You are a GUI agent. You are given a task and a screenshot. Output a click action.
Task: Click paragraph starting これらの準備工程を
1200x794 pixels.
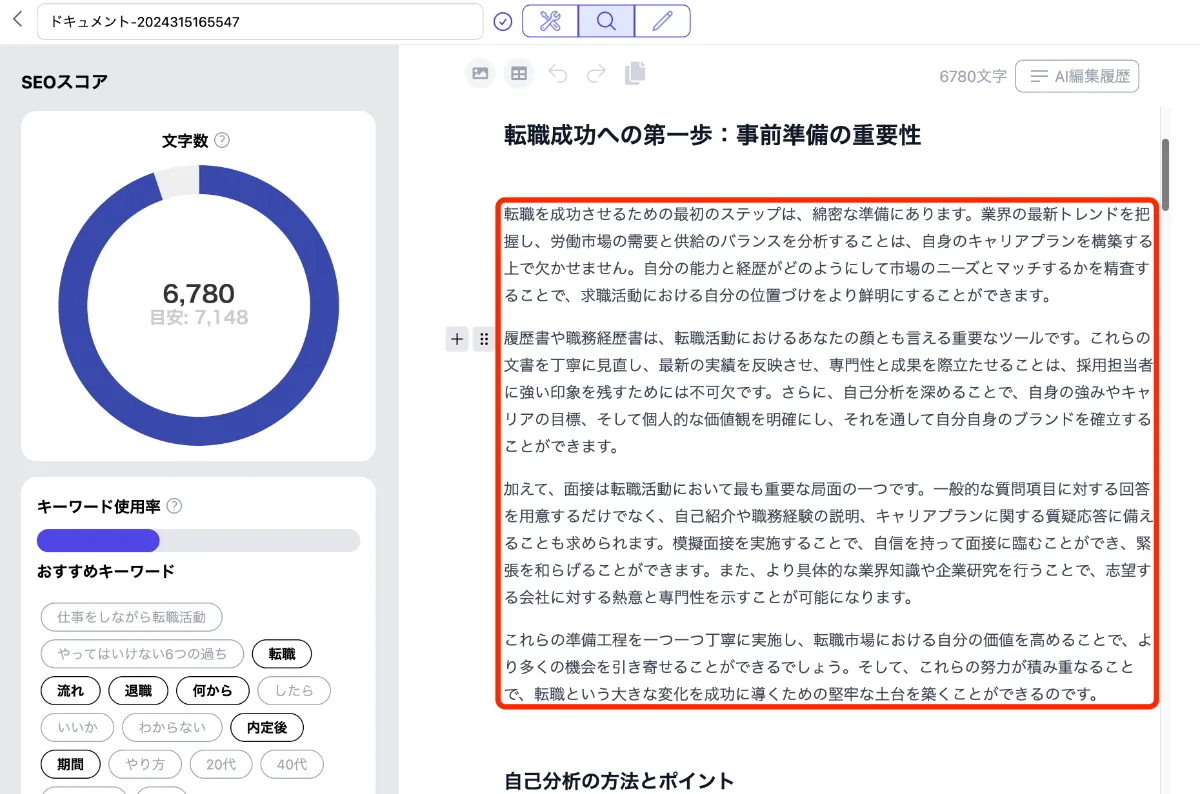pyautogui.click(x=827, y=666)
